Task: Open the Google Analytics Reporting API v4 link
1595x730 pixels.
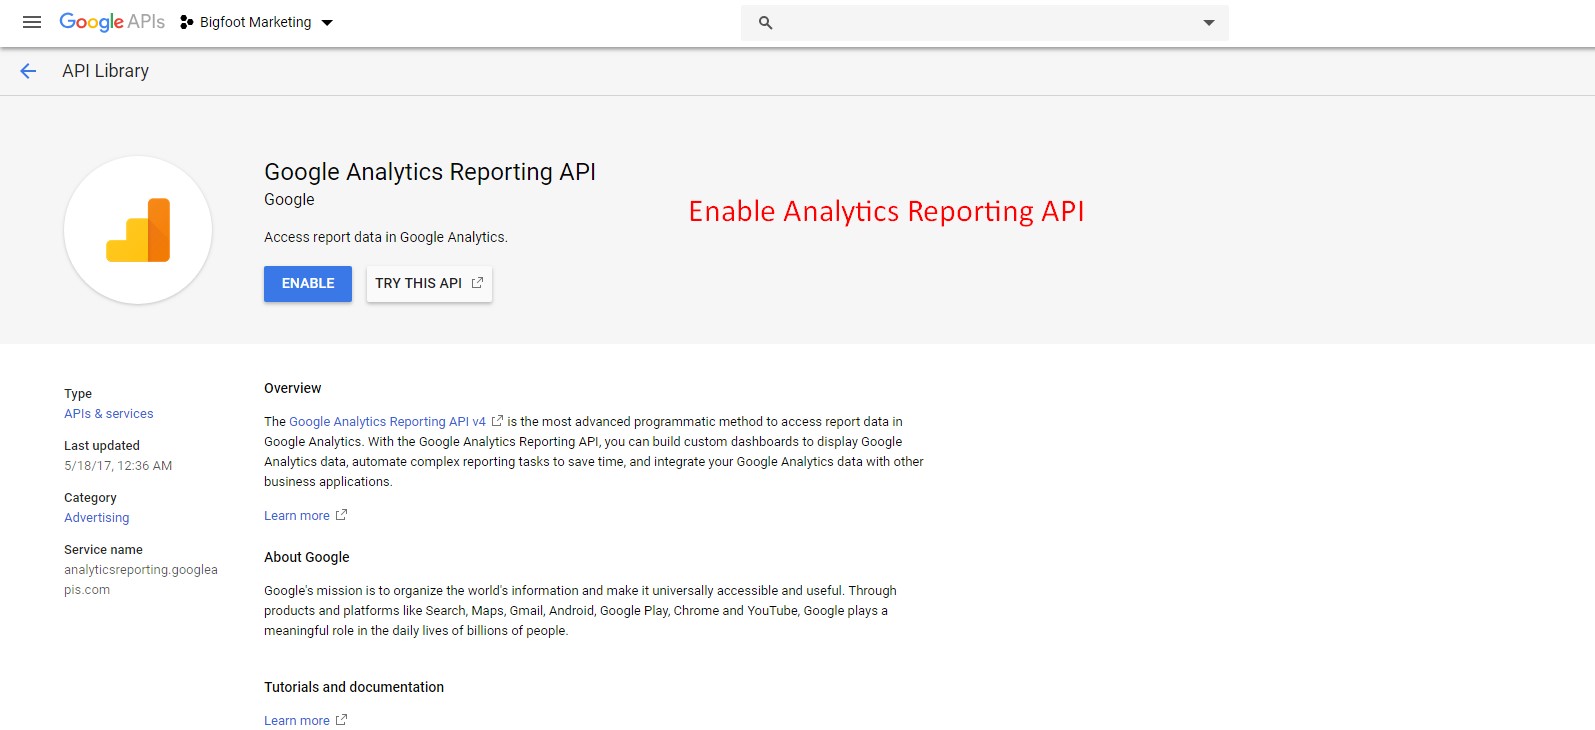Action: pyautogui.click(x=387, y=422)
